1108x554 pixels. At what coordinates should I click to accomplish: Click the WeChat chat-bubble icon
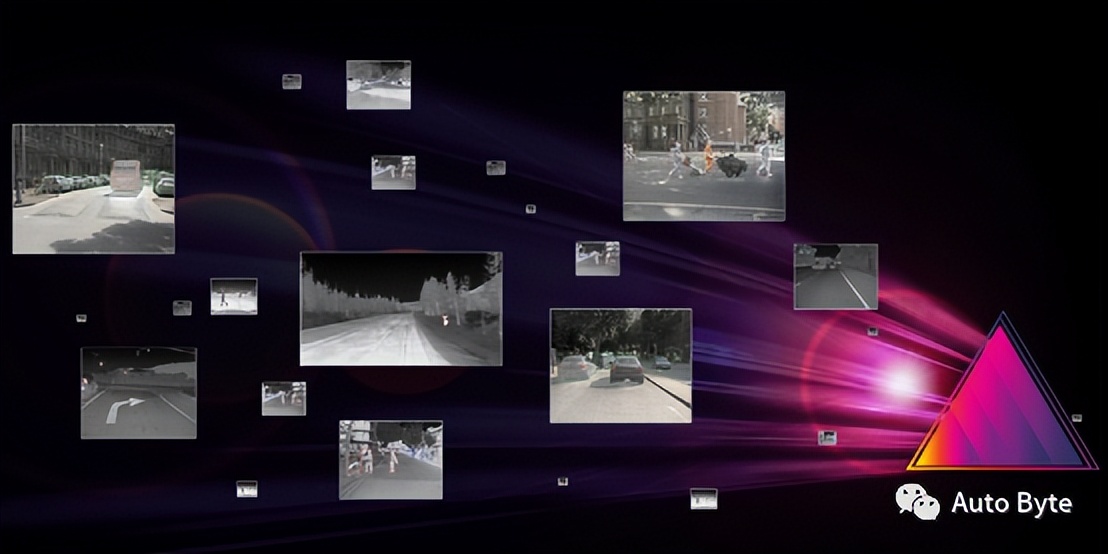tap(916, 501)
